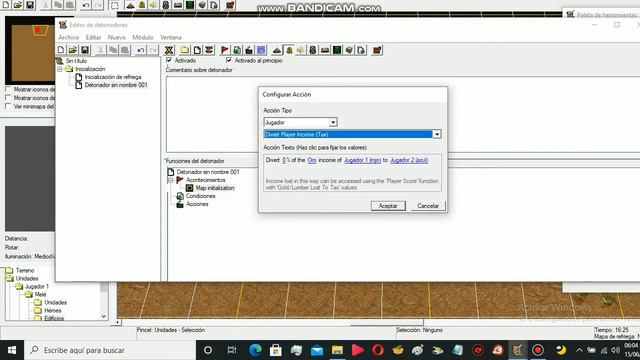The width and height of the screenshot is (640, 360).
Task: Undo last change in trigger editor toolbar
Action: (141, 50)
